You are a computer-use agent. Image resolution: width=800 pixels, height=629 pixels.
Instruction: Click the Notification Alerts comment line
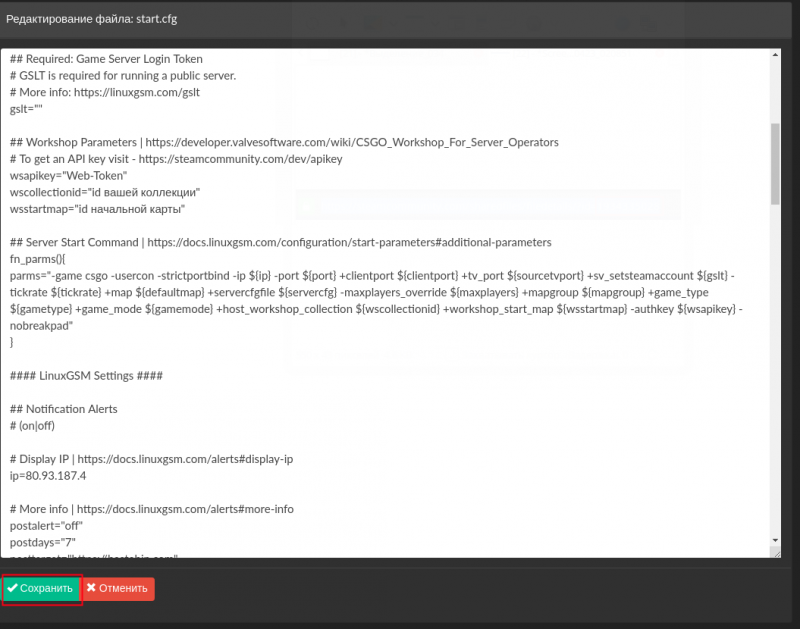point(64,409)
